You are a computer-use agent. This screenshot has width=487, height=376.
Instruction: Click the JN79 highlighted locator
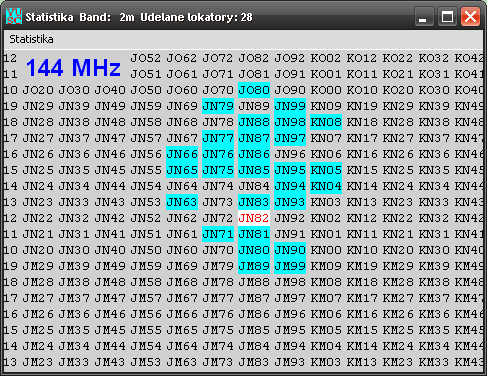coord(218,106)
